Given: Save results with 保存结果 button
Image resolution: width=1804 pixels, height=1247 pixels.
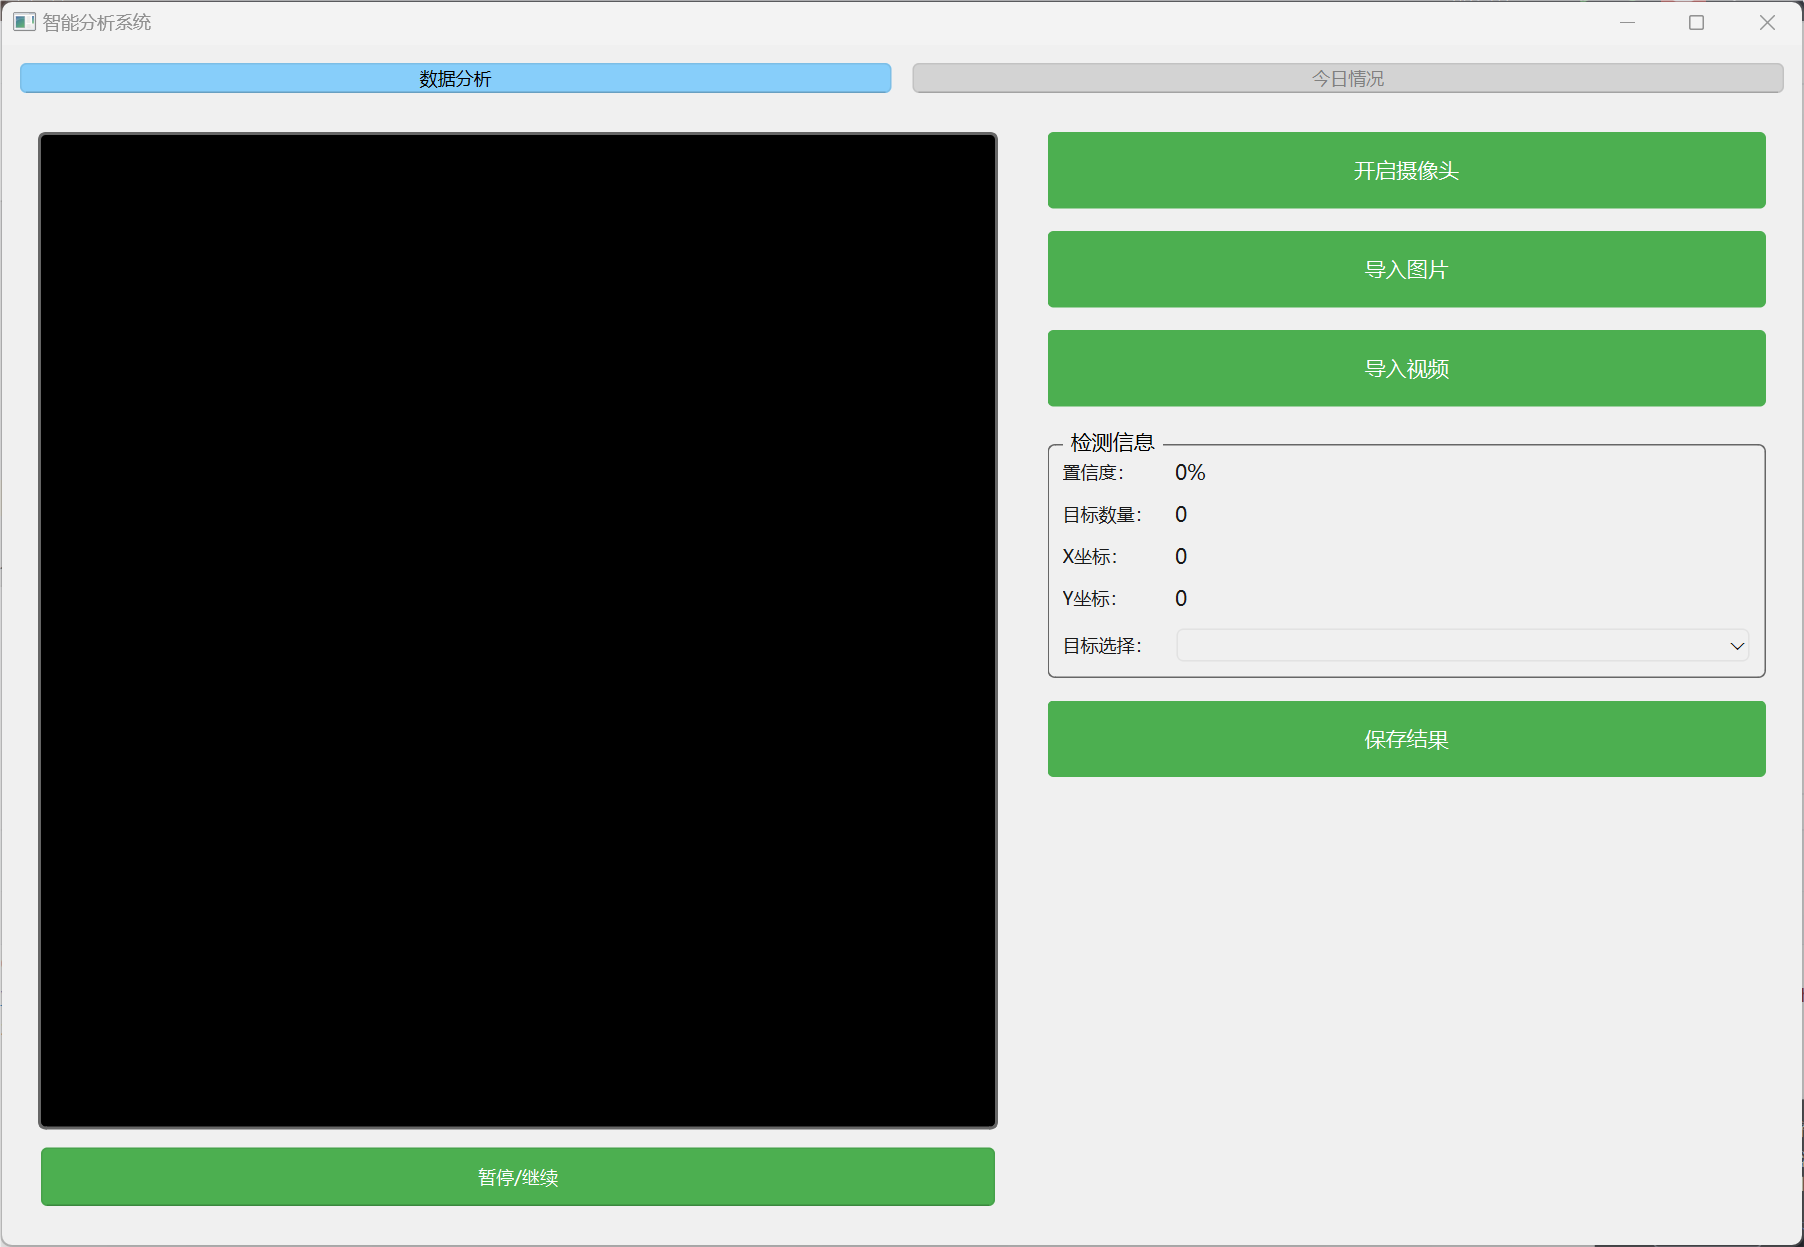Looking at the screenshot, I should pyautogui.click(x=1406, y=739).
